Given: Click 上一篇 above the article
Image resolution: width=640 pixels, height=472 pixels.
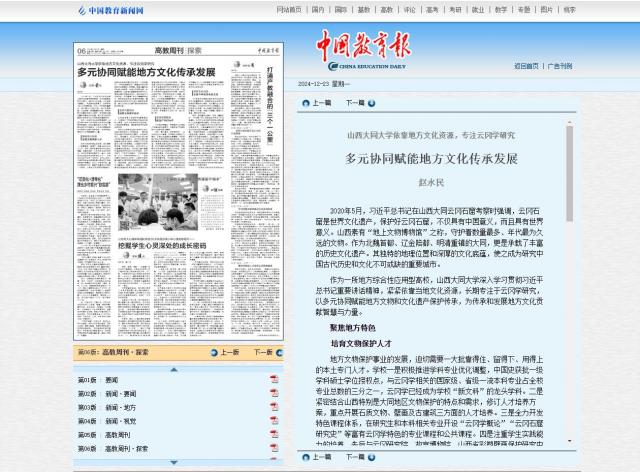Looking at the screenshot, I should pos(317,103).
